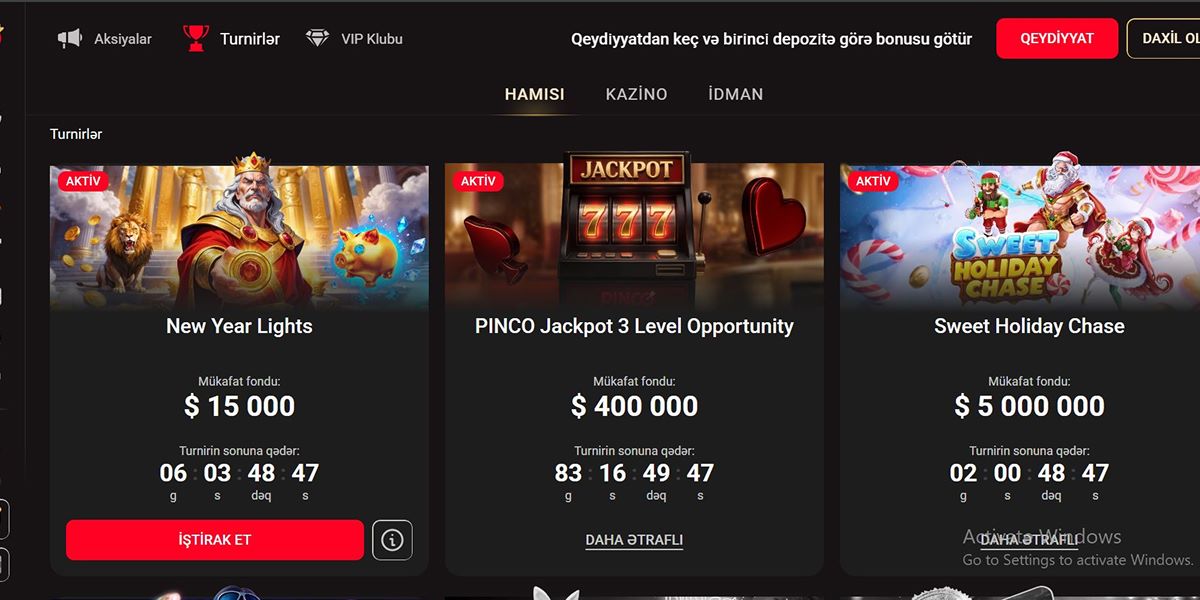Click the Aksiyalar megaphone icon

pyautogui.click(x=69, y=39)
